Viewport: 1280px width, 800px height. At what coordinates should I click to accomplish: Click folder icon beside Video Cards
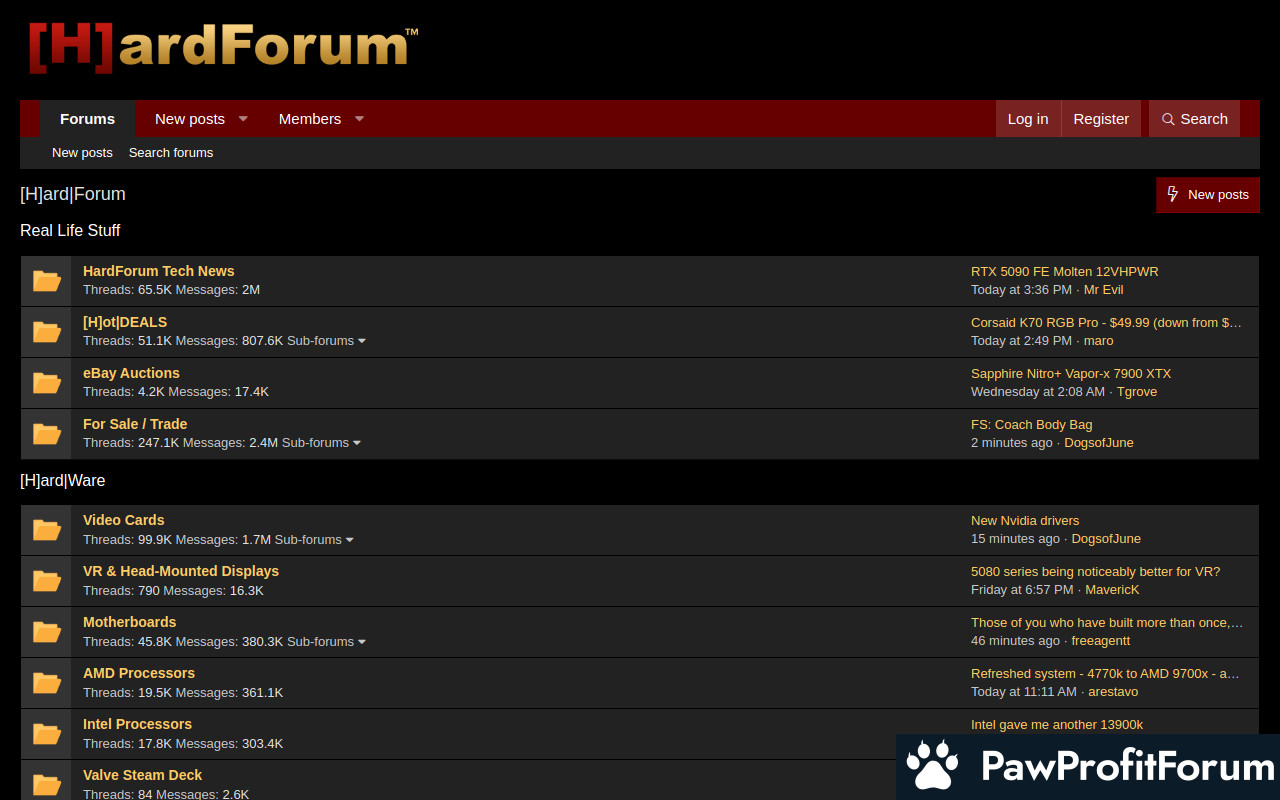(47, 530)
